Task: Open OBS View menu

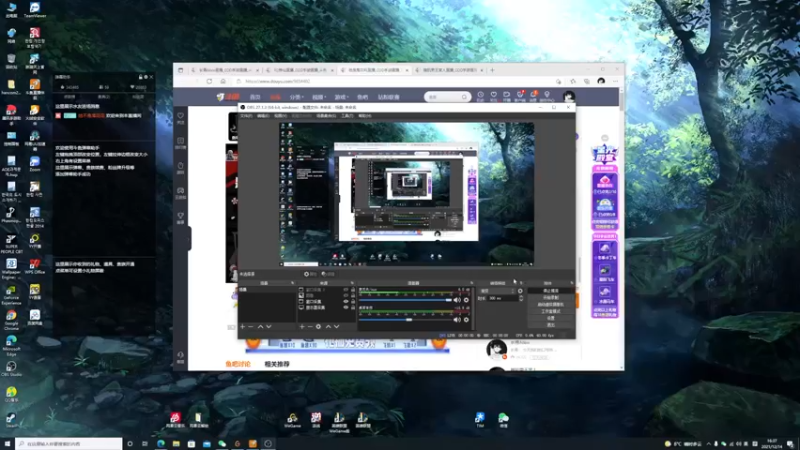Action: (x=280, y=116)
